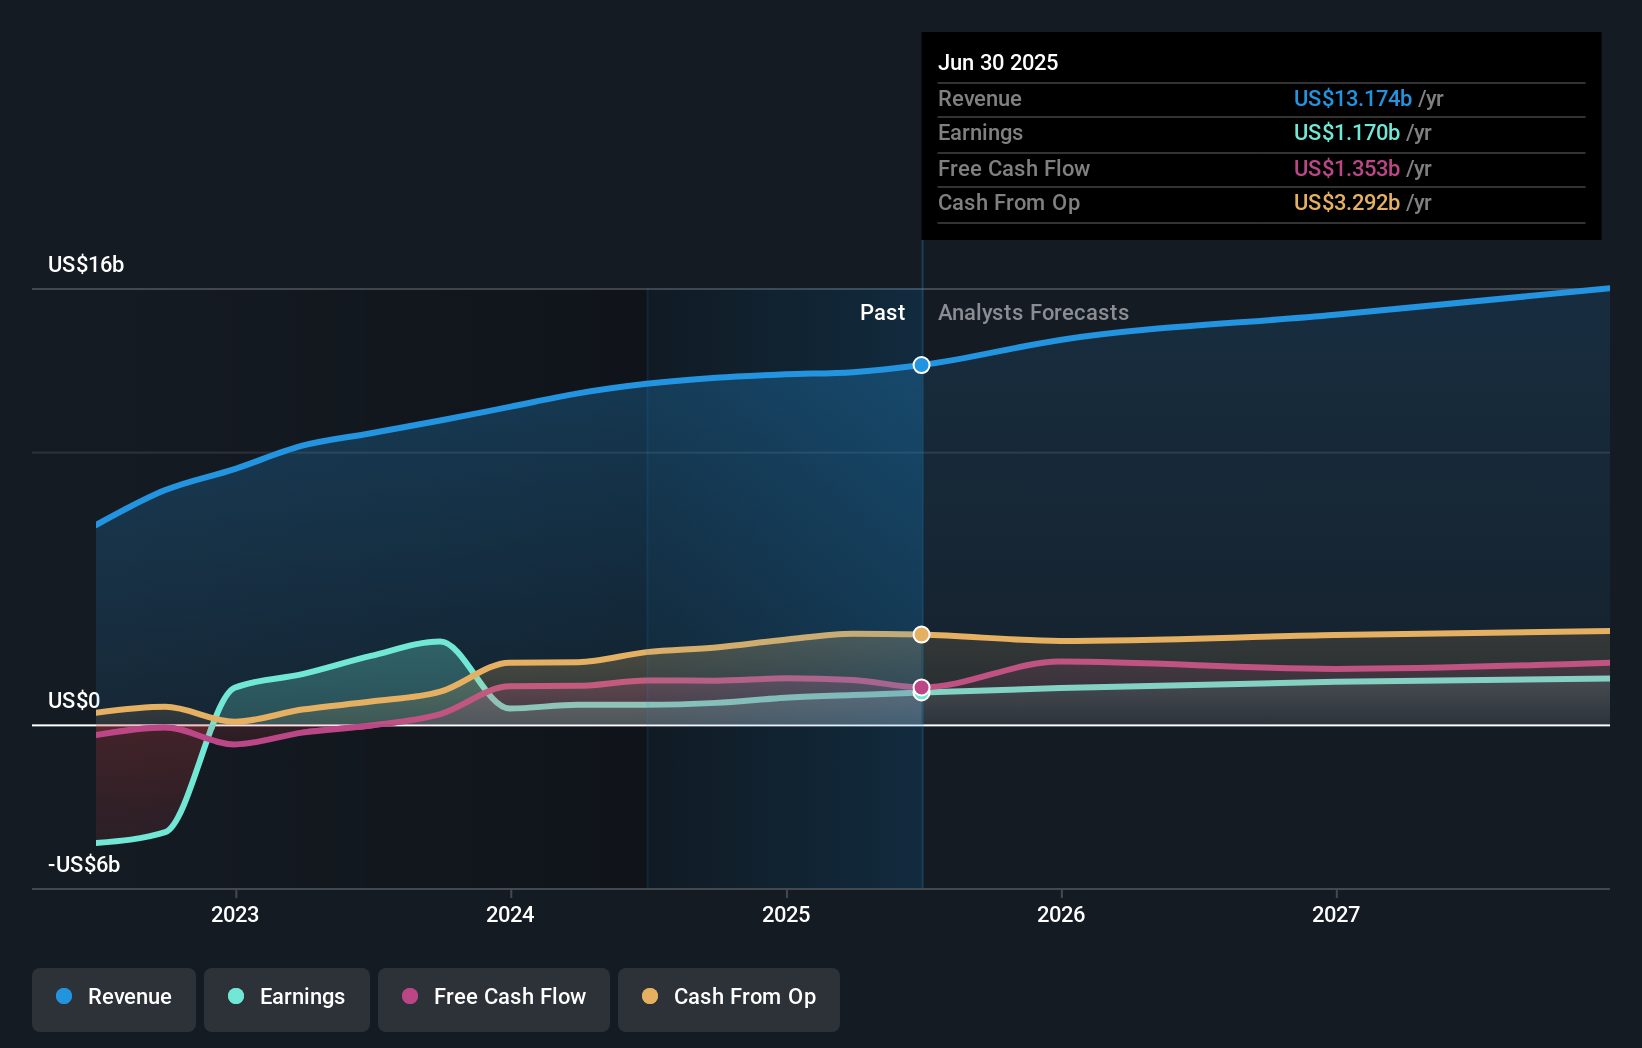Select the Cash From Op marker on the divider line
Screen dimensions: 1642x1048
pyautogui.click(x=920, y=633)
